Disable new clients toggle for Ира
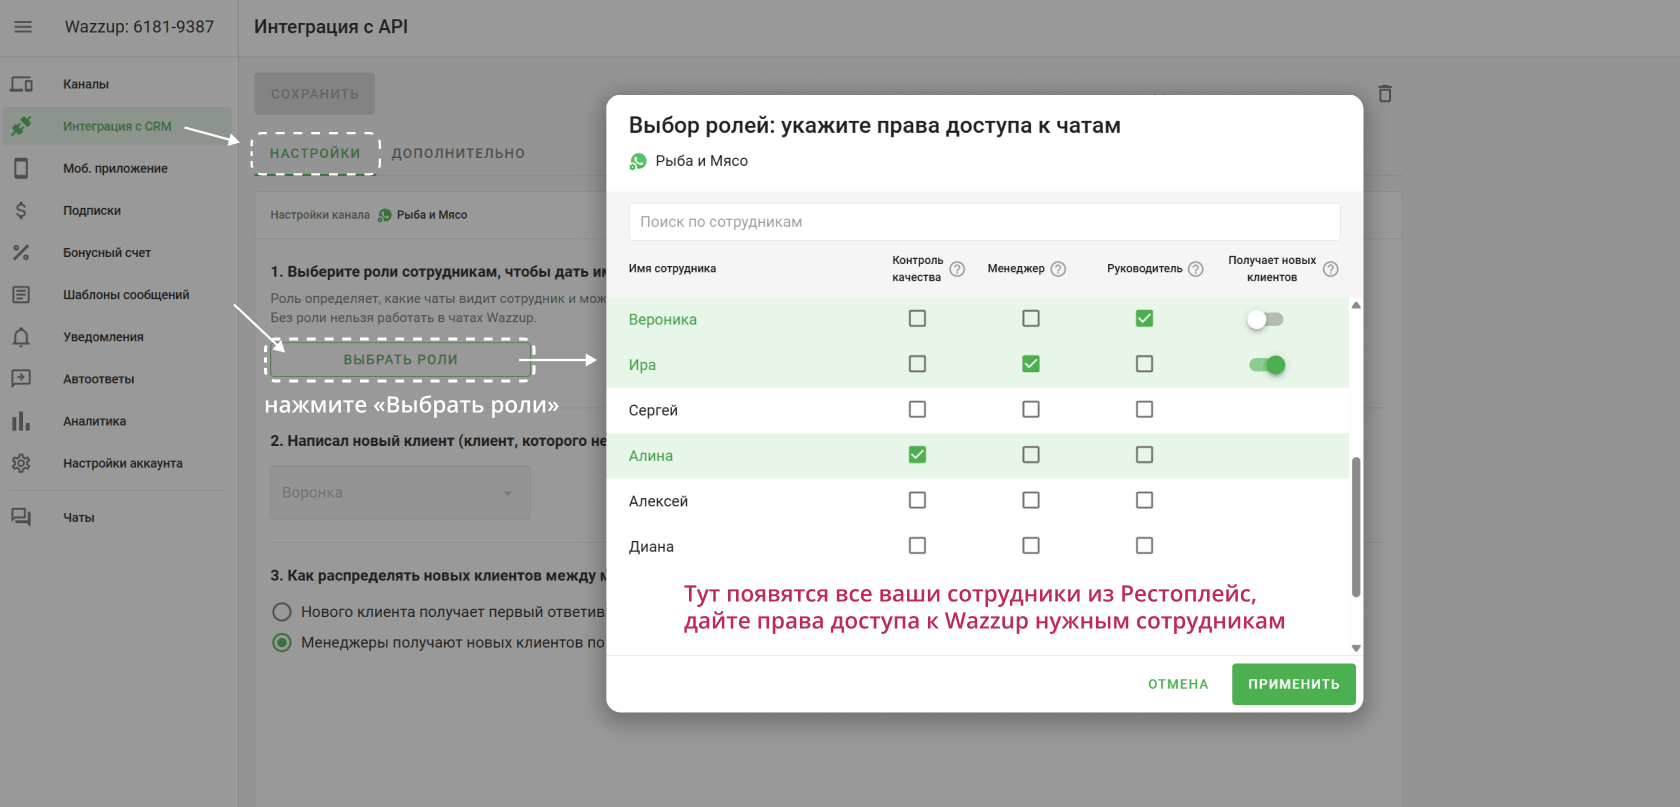The image size is (1680, 807). click(x=1267, y=365)
